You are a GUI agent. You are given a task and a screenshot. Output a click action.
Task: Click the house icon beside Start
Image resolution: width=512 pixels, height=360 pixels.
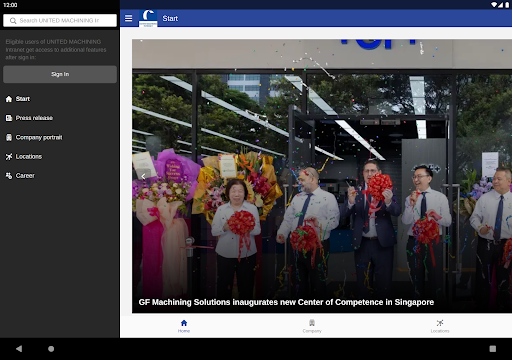tap(9, 99)
